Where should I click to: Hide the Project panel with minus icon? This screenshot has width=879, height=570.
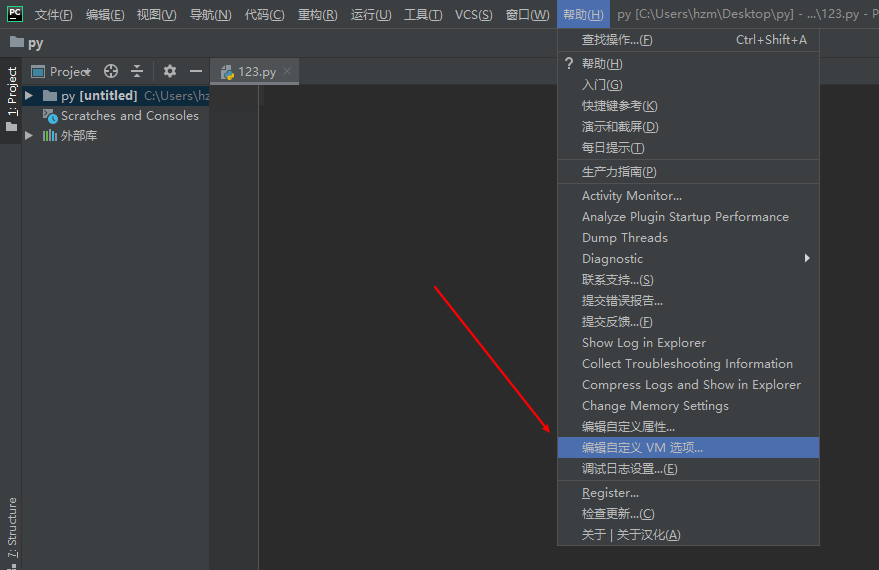tap(196, 71)
